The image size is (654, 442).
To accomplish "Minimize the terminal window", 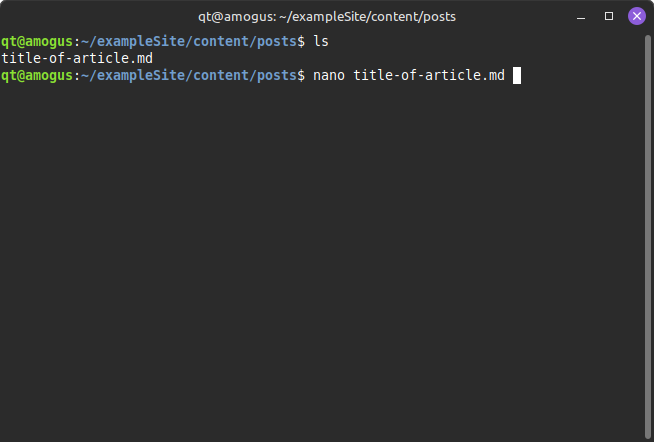I will coord(582,16).
